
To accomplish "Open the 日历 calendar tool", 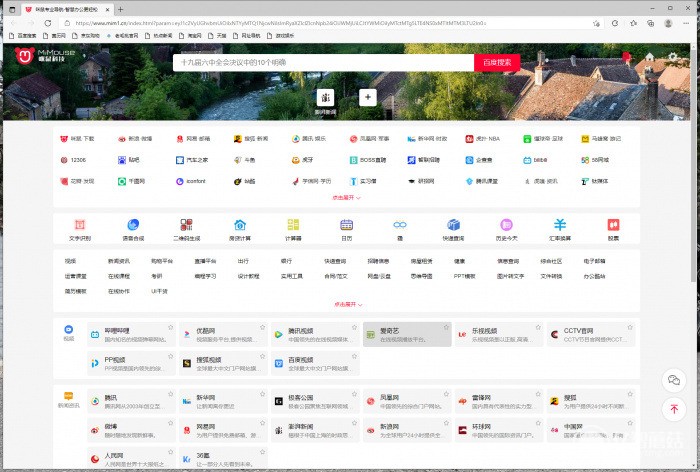I will 346,230.
